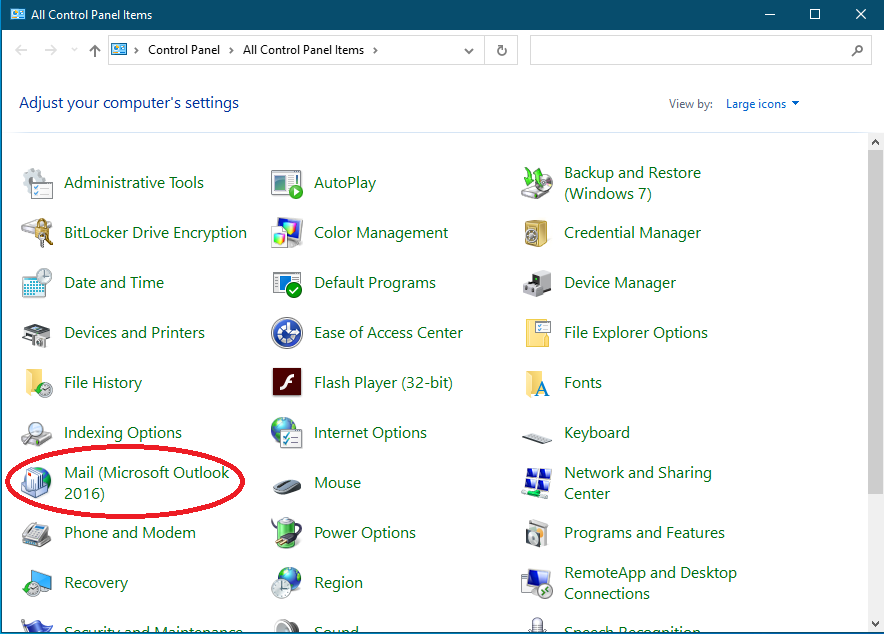The width and height of the screenshot is (884, 634).
Task: Open the Region globe icon
Action: tap(287, 583)
